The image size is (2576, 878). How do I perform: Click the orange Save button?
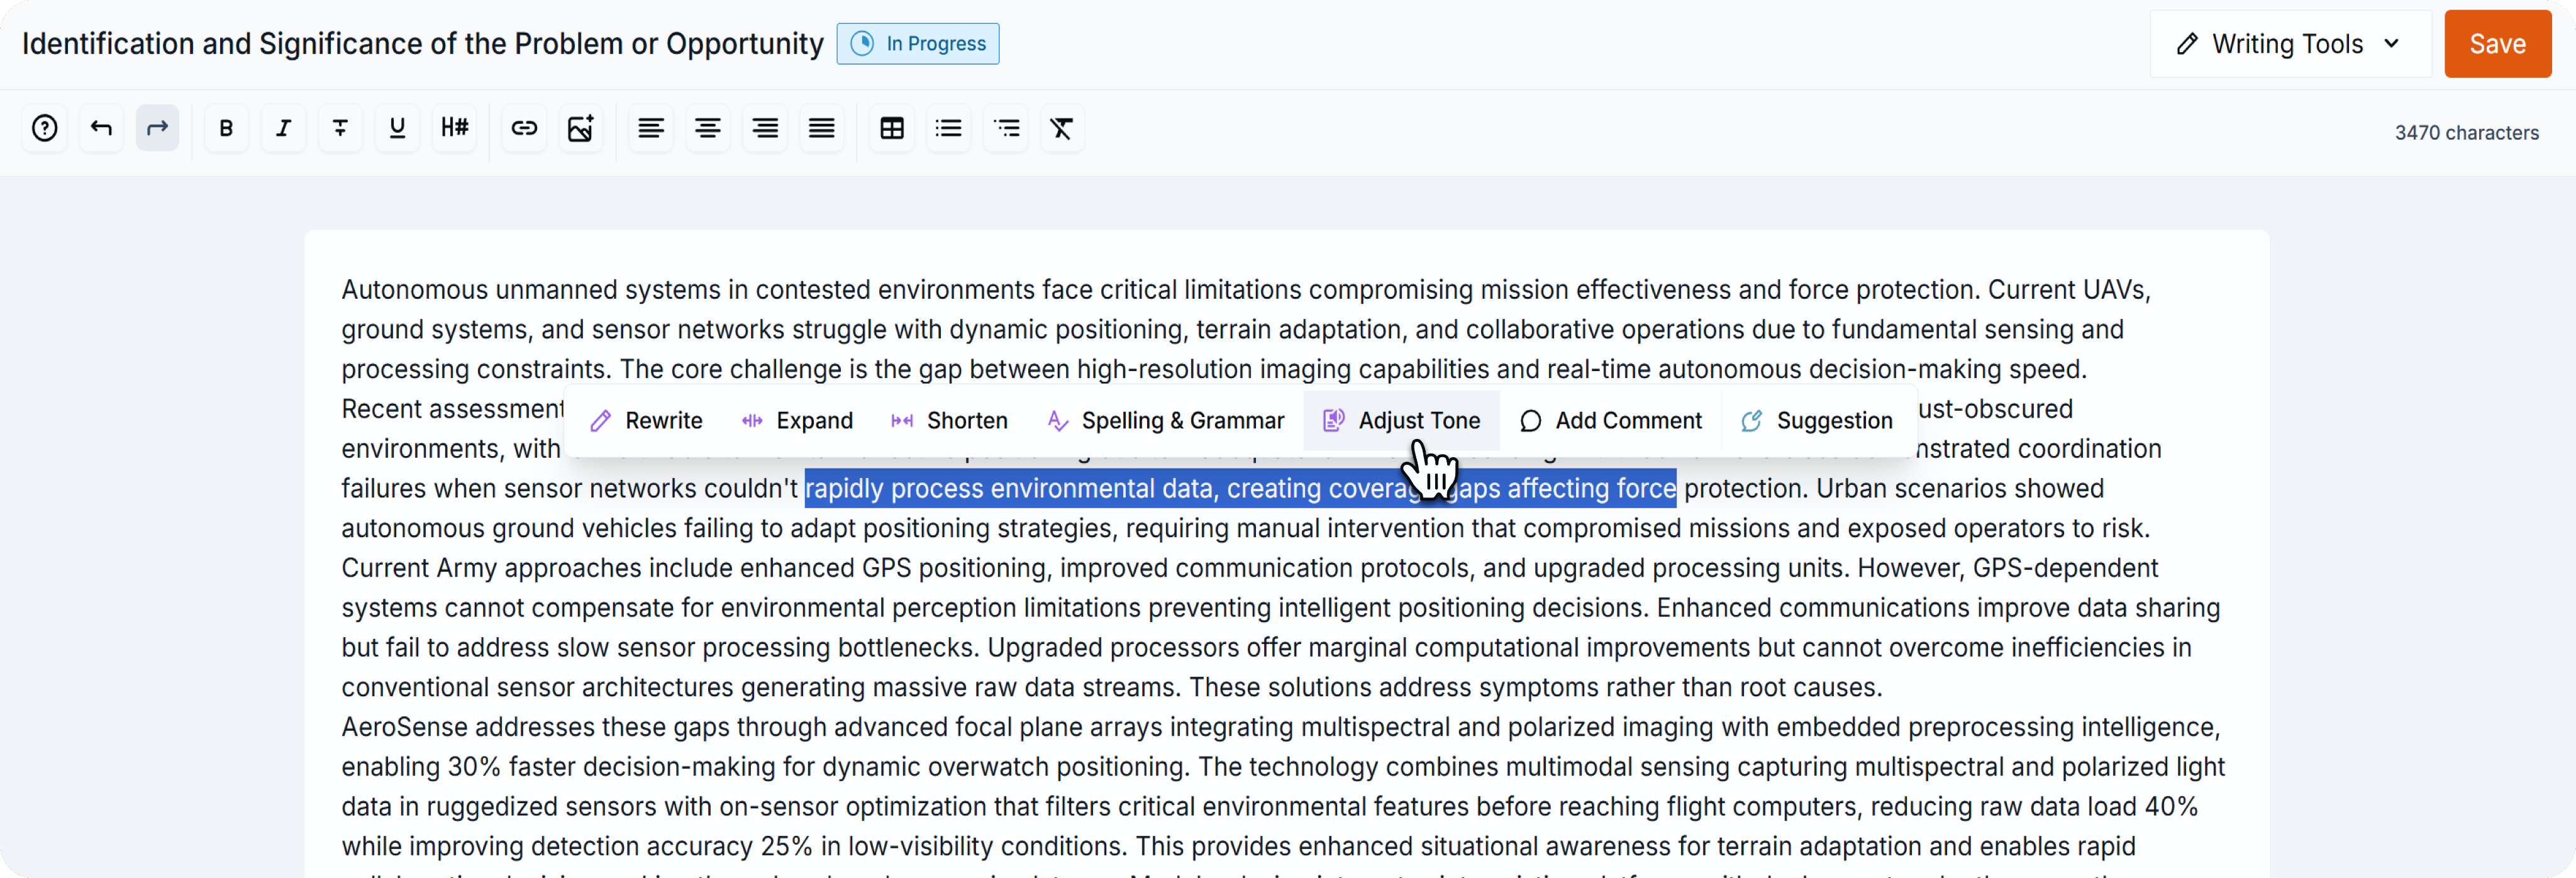point(2497,44)
